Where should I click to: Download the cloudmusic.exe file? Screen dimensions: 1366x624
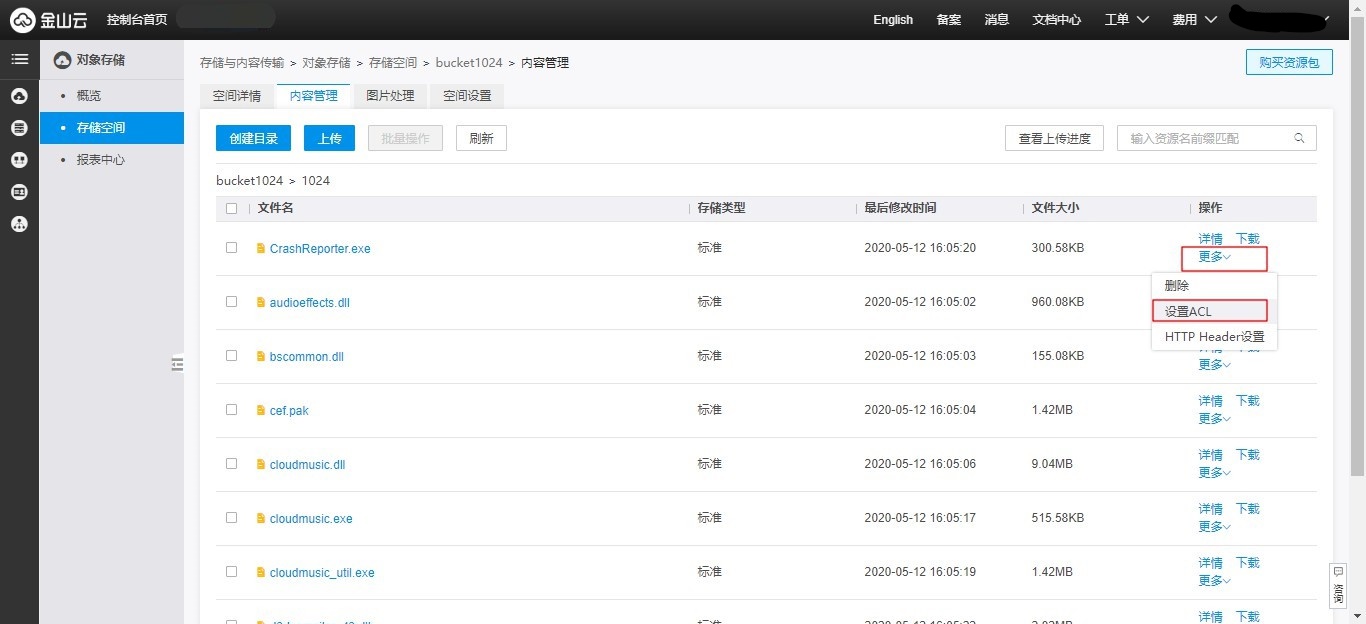pyautogui.click(x=1248, y=509)
